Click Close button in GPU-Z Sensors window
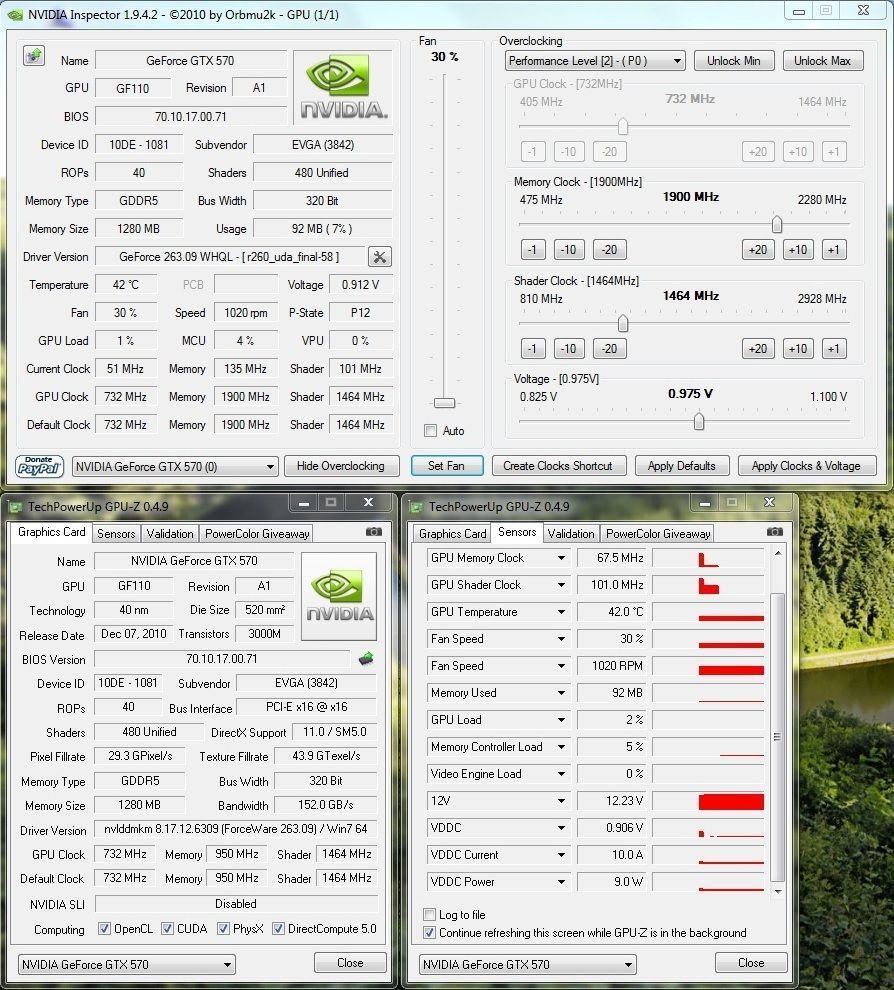This screenshot has width=894, height=990. pyautogui.click(x=751, y=963)
